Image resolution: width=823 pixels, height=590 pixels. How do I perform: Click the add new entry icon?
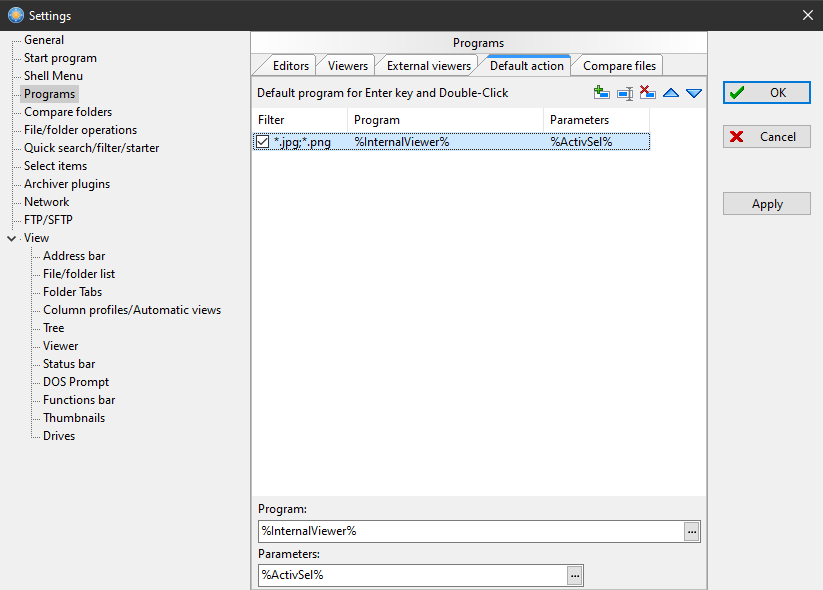click(601, 93)
